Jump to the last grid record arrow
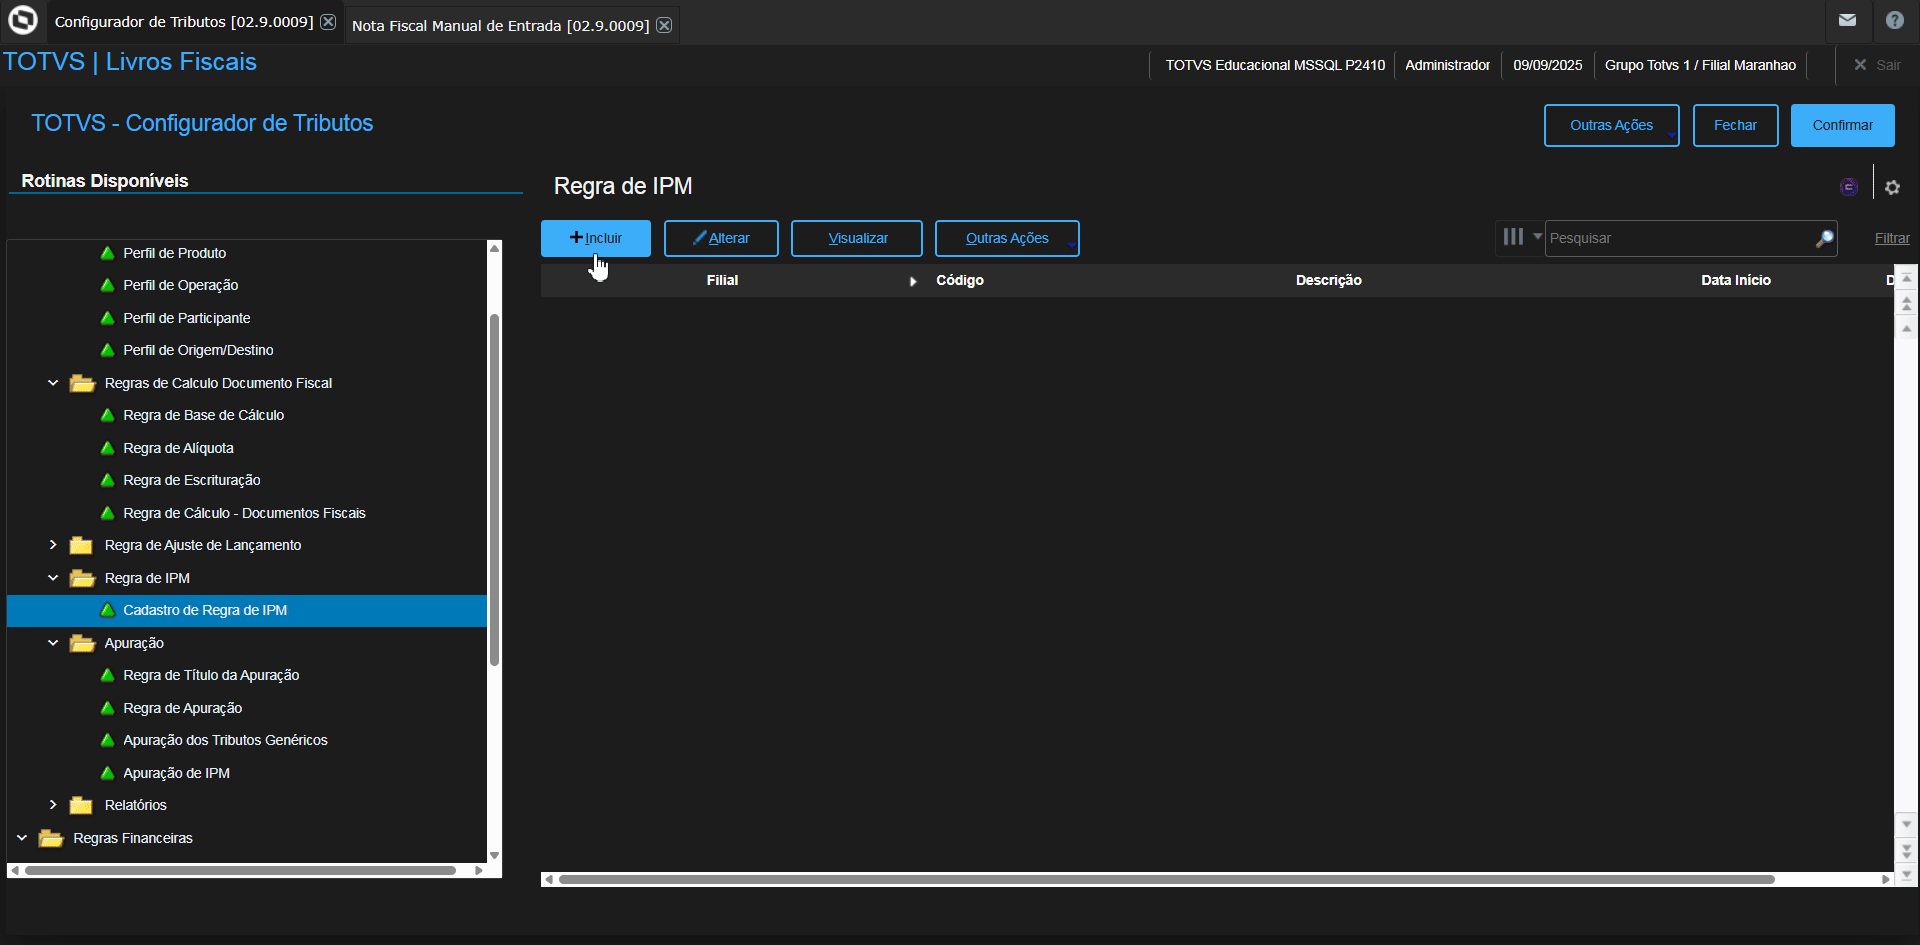Viewport: 1920px width, 945px height. (1906, 875)
